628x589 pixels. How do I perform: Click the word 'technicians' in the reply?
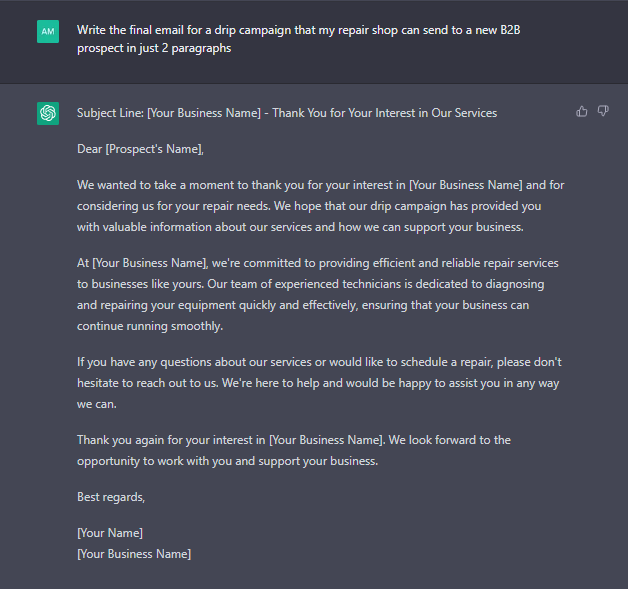tap(371, 284)
